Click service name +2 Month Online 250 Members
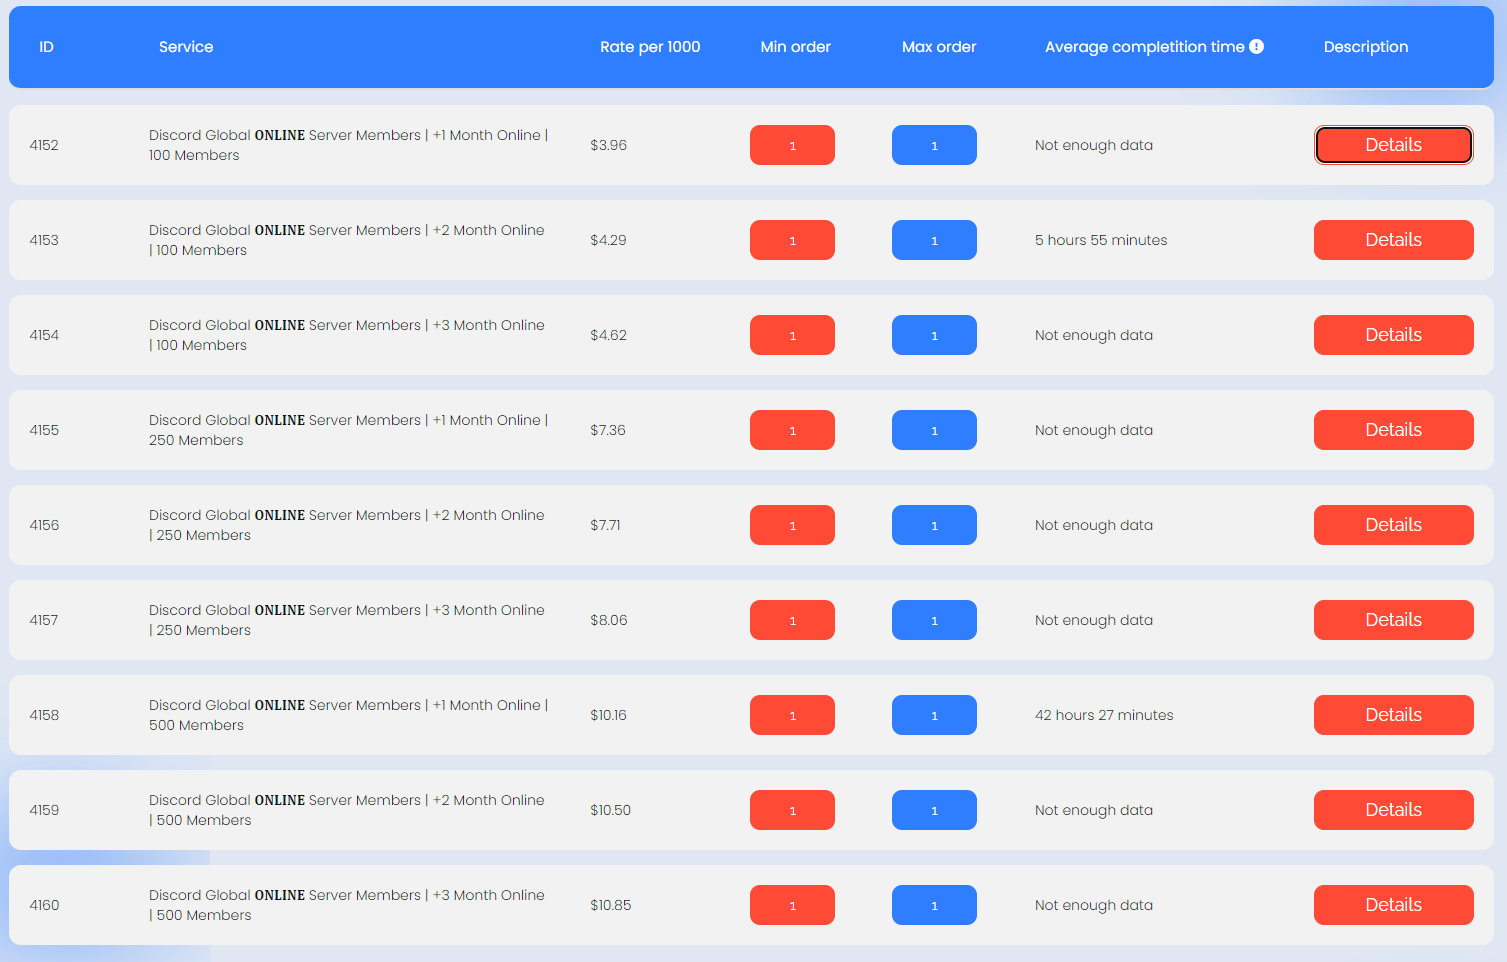The height and width of the screenshot is (962, 1507). coord(347,525)
